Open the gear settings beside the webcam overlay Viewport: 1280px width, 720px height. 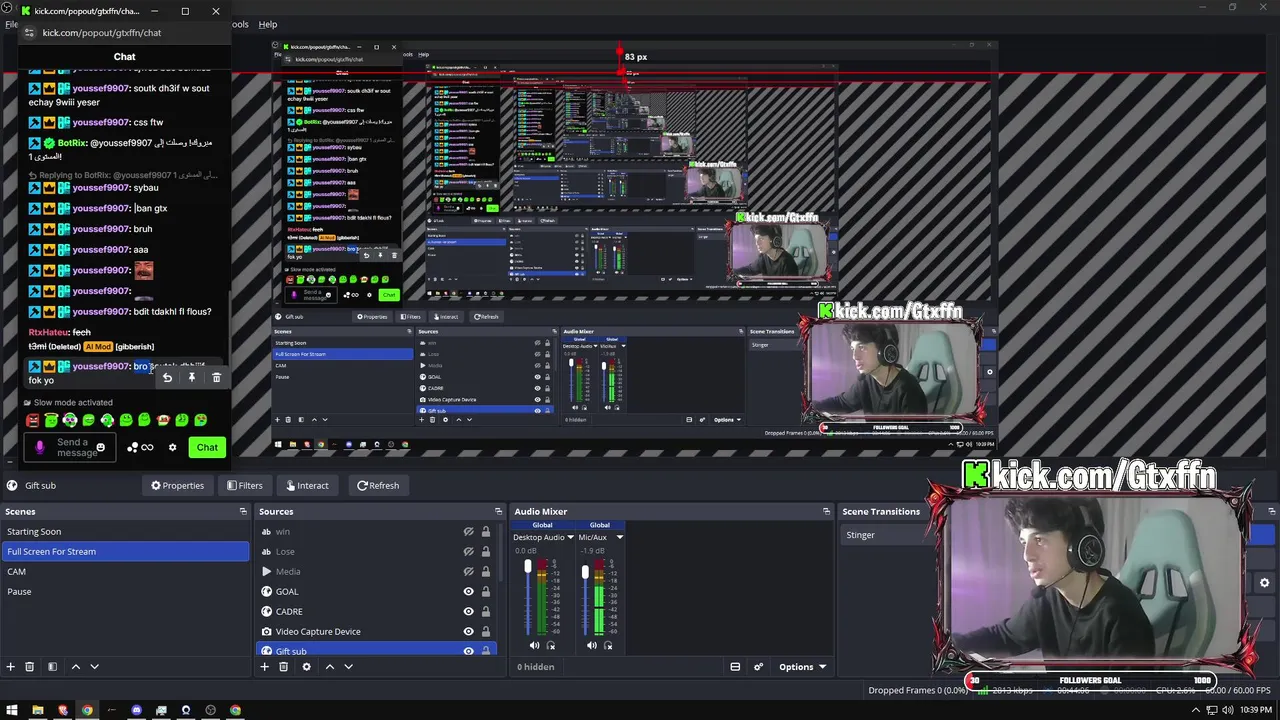[x=1264, y=583]
